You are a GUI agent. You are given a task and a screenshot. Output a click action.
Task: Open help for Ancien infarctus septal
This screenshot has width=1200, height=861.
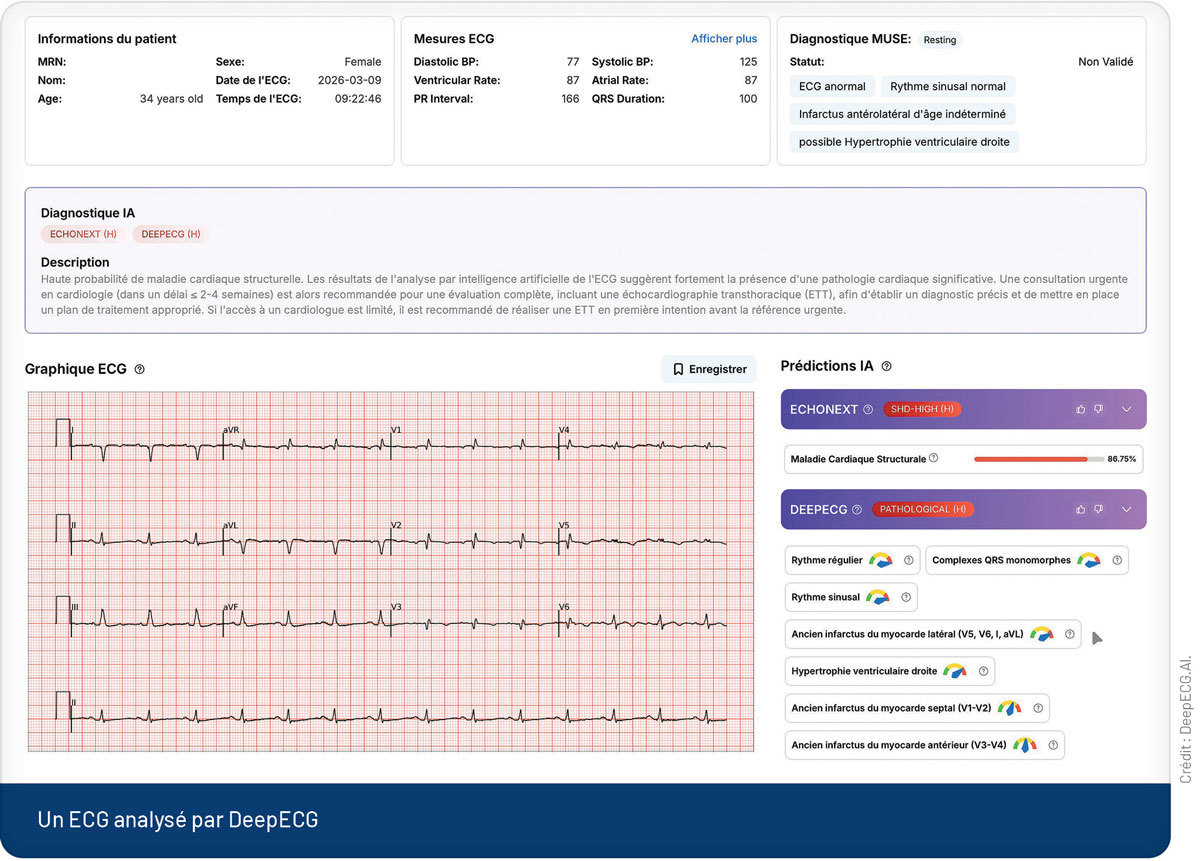1037,708
